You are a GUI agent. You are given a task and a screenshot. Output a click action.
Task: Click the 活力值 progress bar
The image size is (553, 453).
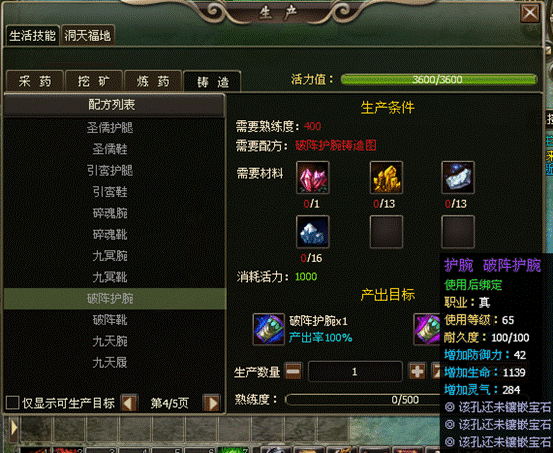439,79
